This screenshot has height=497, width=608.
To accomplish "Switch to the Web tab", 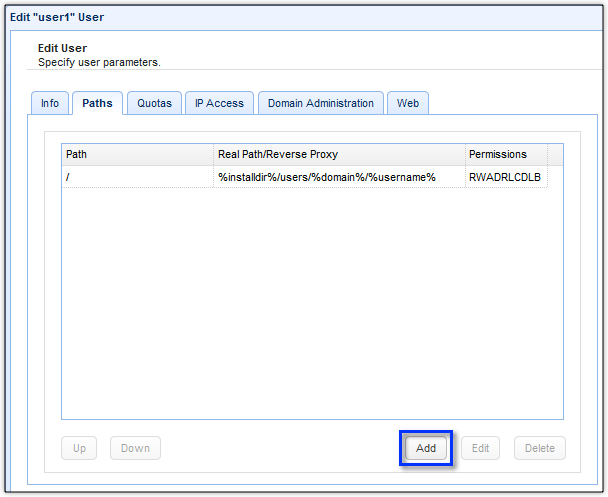I will click(x=407, y=103).
